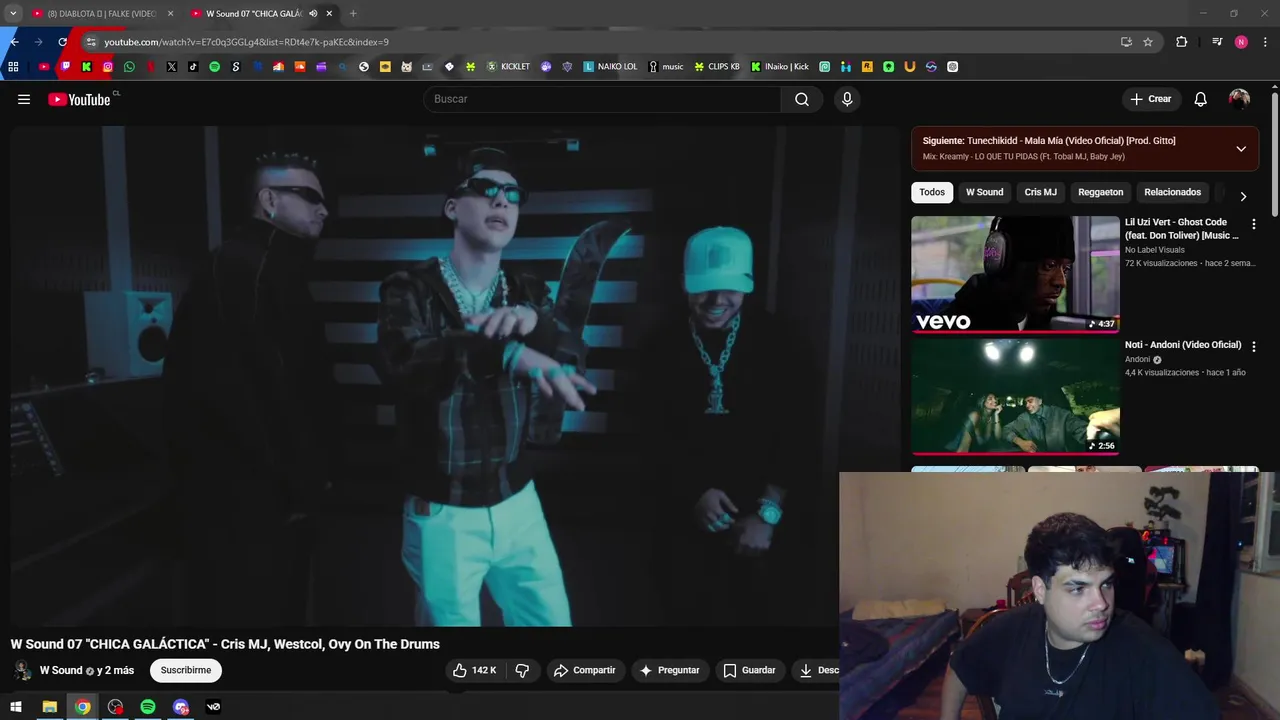The image size is (1280, 720).
Task: Click the Compartir share button
Action: pos(585,670)
